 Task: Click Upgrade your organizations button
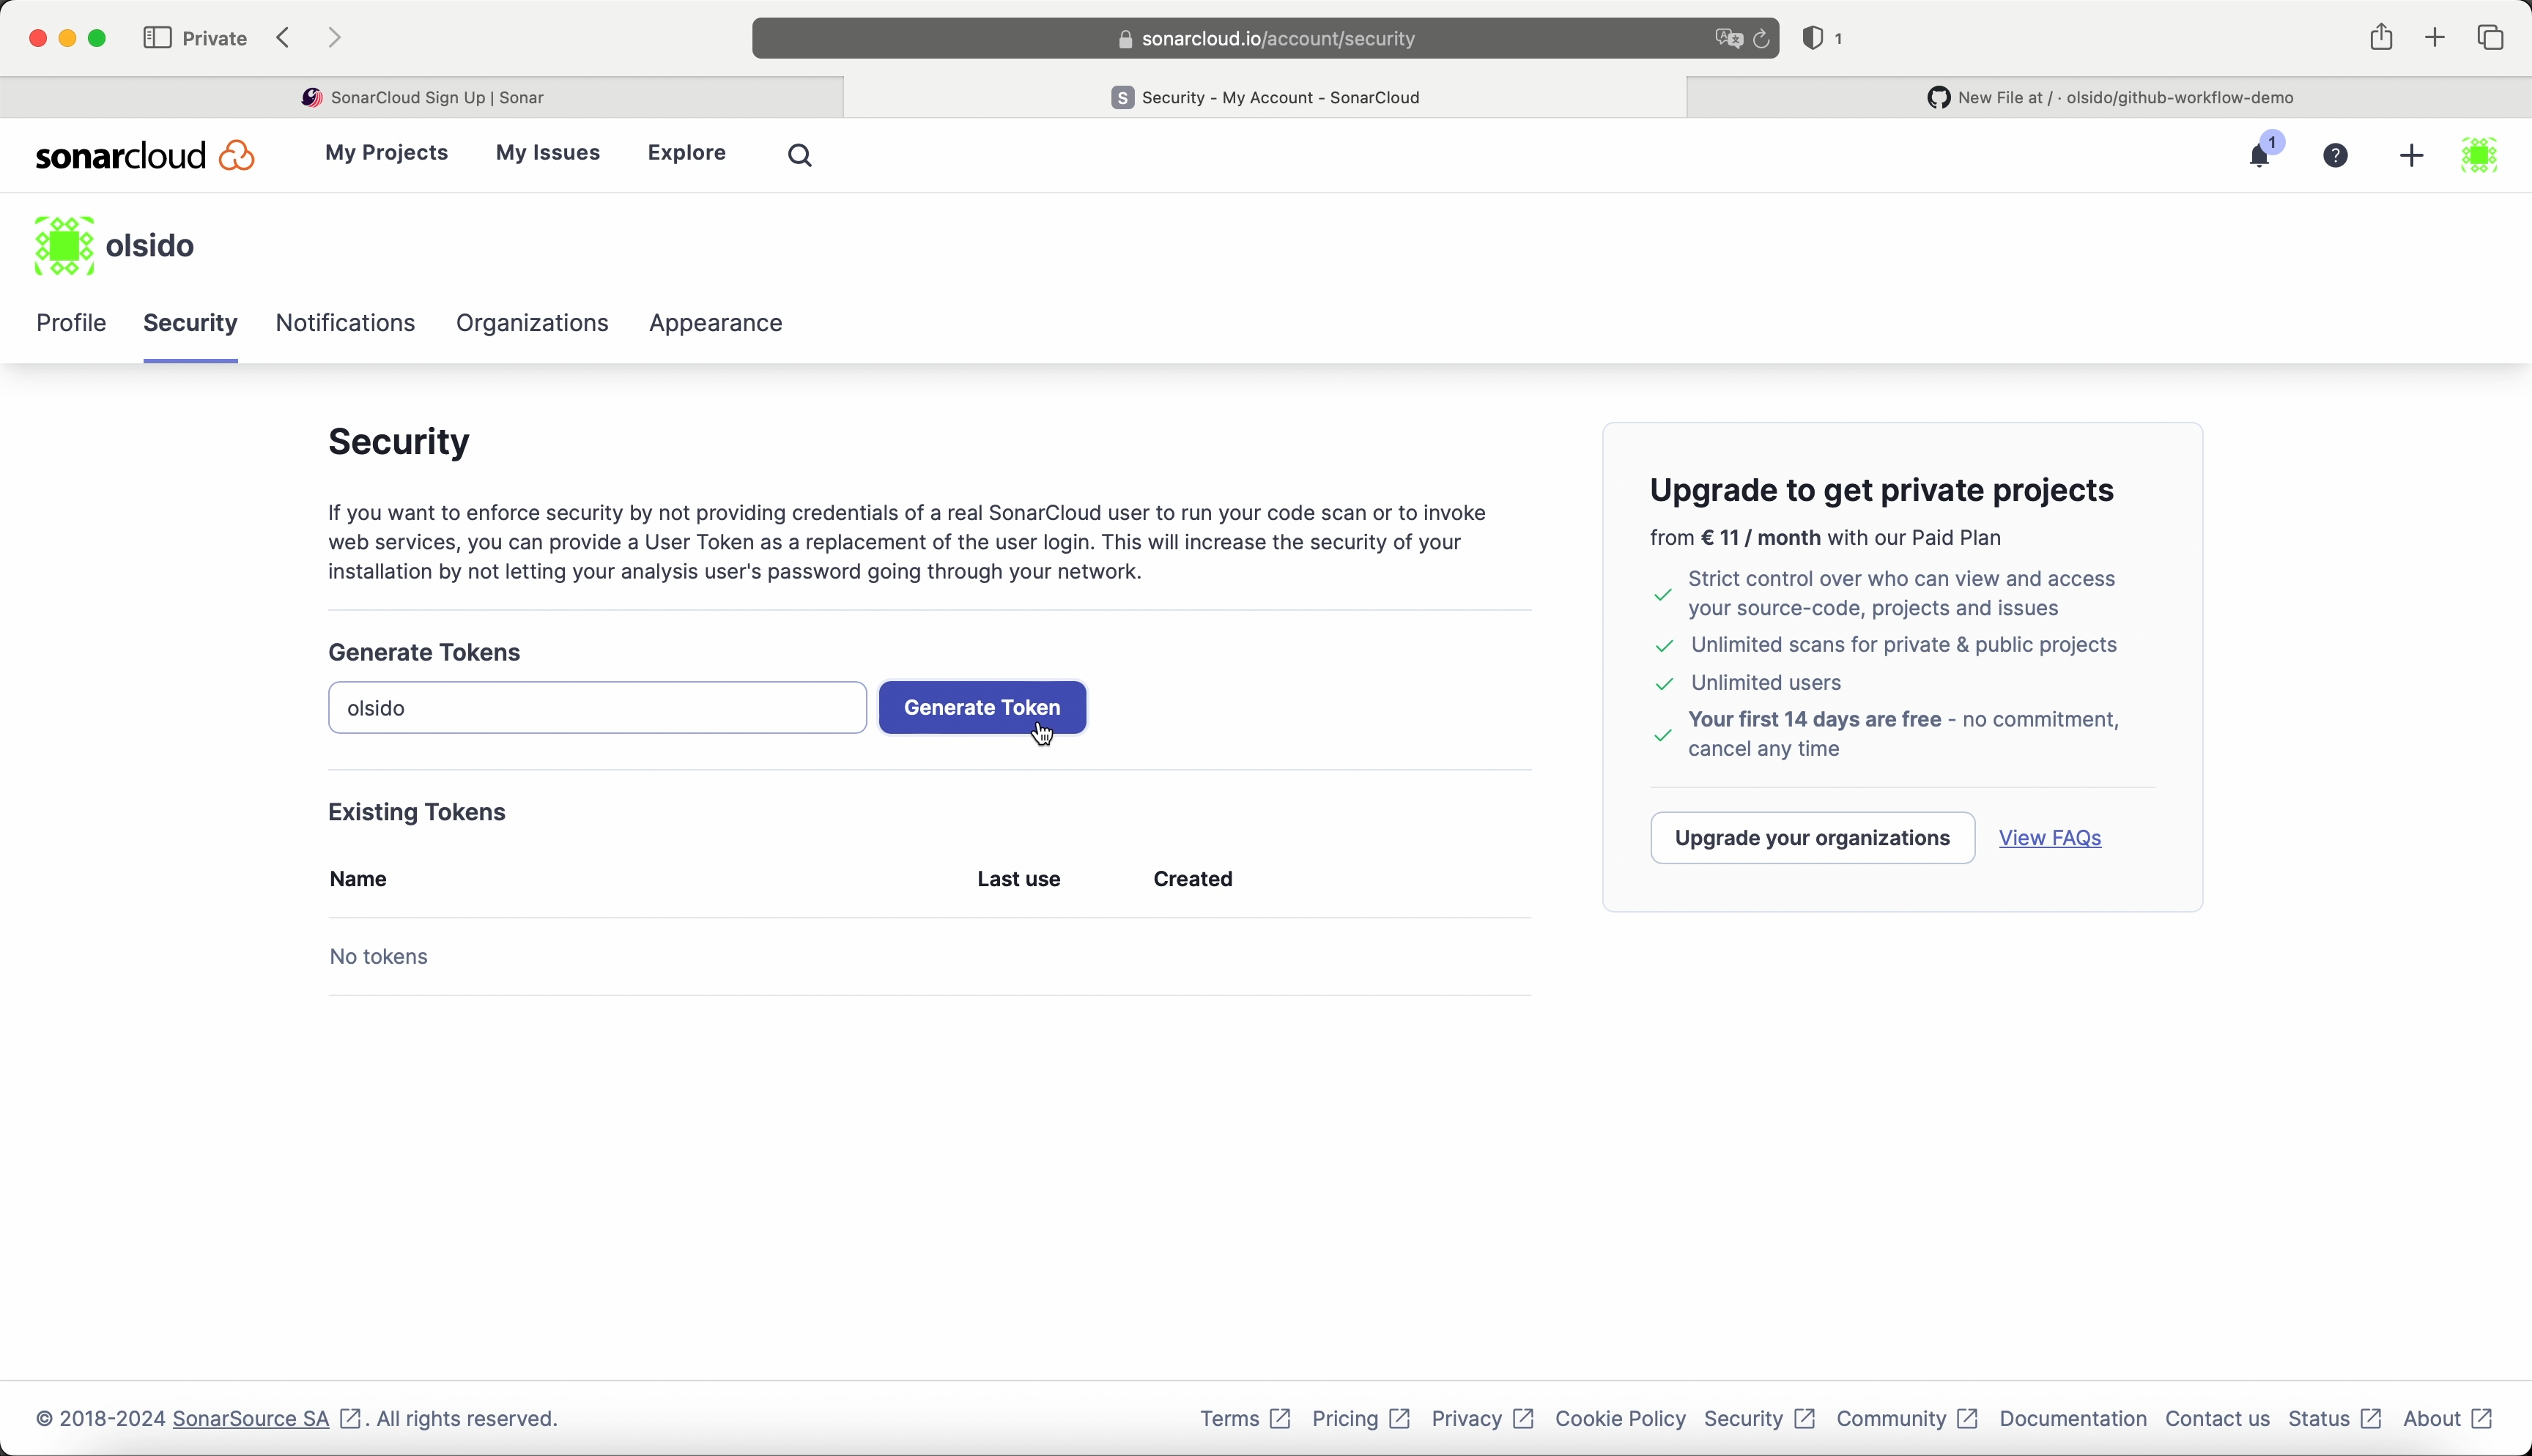[1812, 838]
